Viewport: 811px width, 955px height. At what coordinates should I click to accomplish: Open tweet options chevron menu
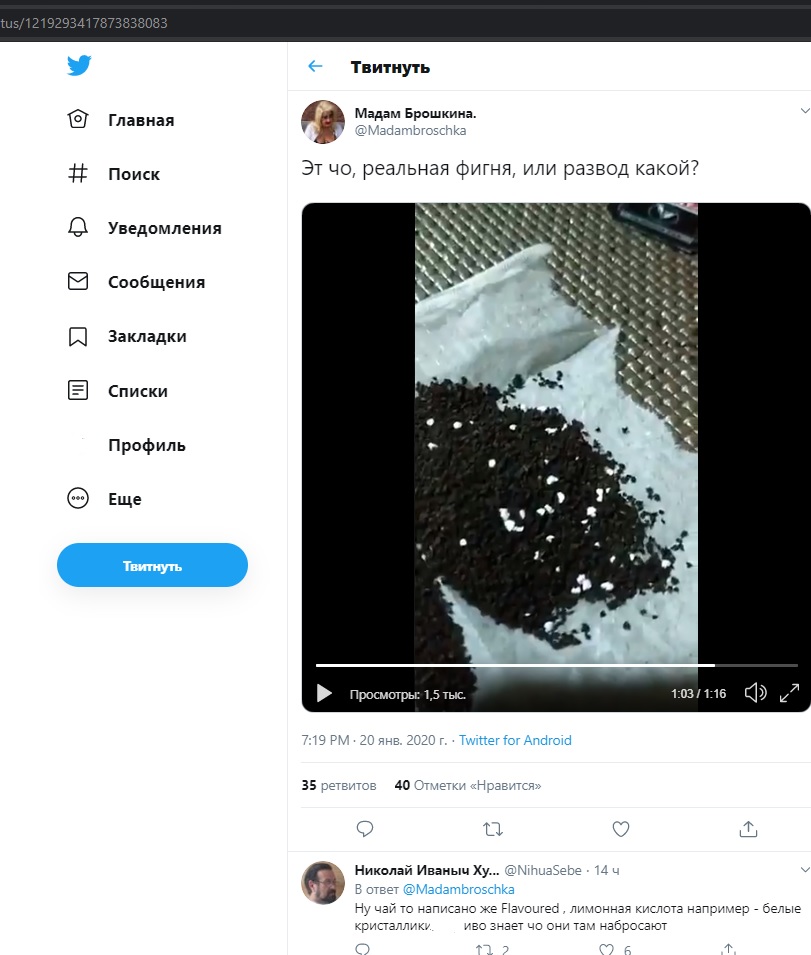tap(805, 110)
